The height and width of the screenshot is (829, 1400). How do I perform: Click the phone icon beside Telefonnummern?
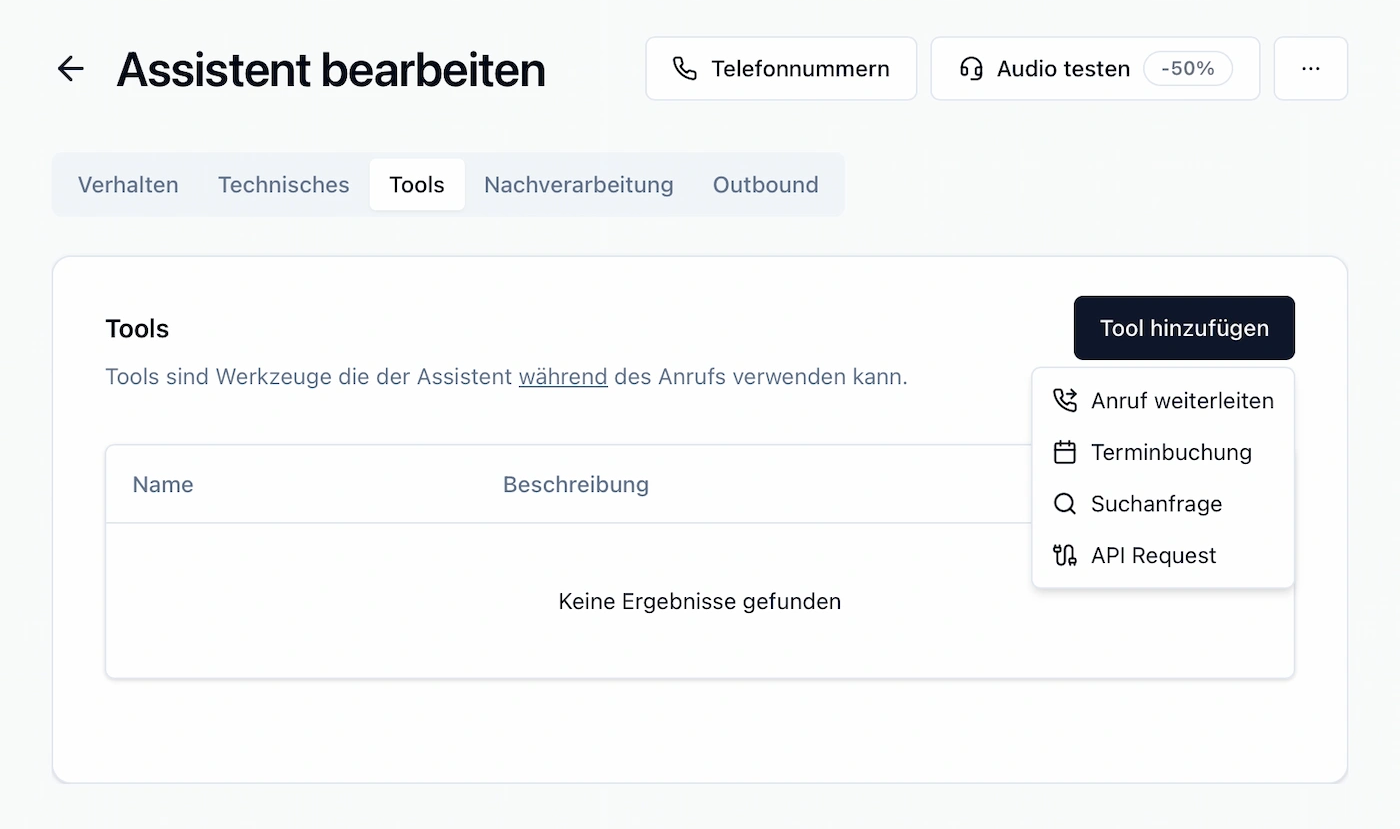click(x=685, y=68)
